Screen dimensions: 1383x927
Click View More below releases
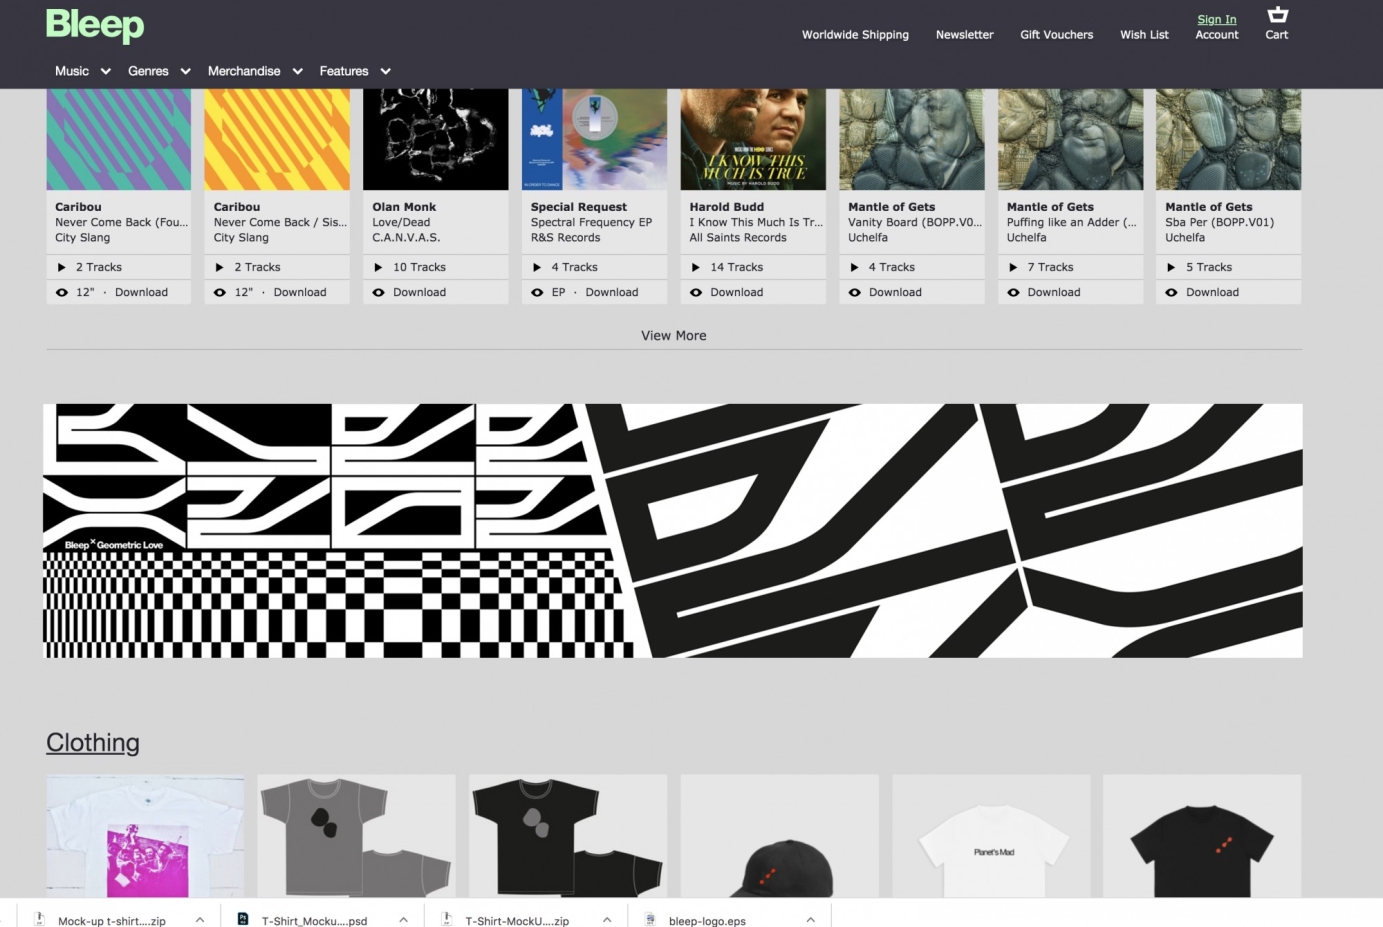click(673, 336)
